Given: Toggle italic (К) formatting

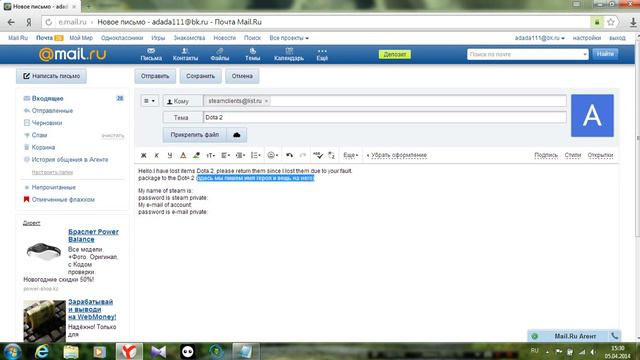Looking at the screenshot, I should tap(156, 155).
